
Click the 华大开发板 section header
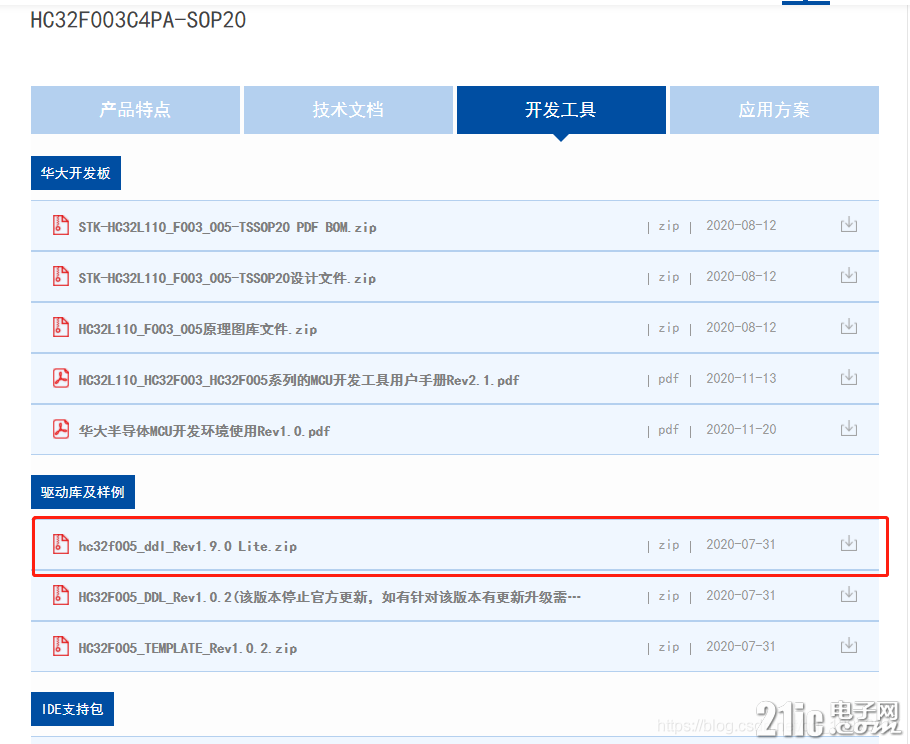coord(76,173)
